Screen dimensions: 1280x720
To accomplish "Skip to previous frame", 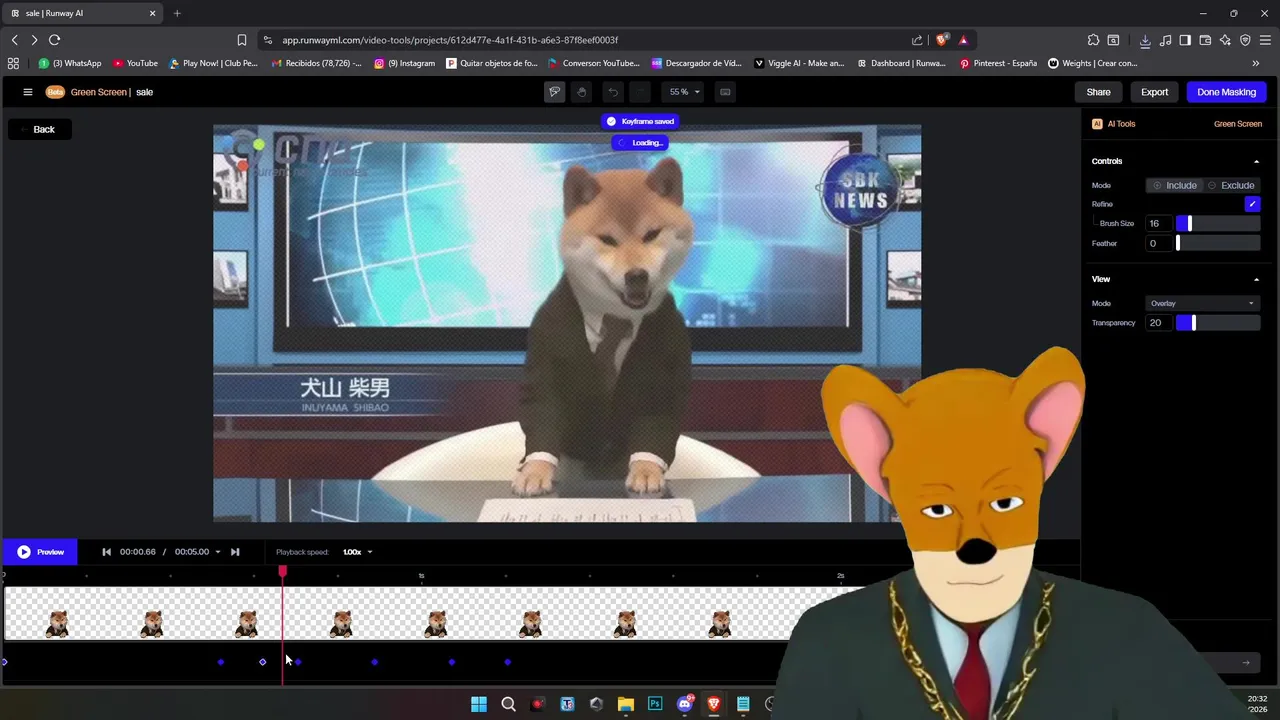I will [106, 552].
